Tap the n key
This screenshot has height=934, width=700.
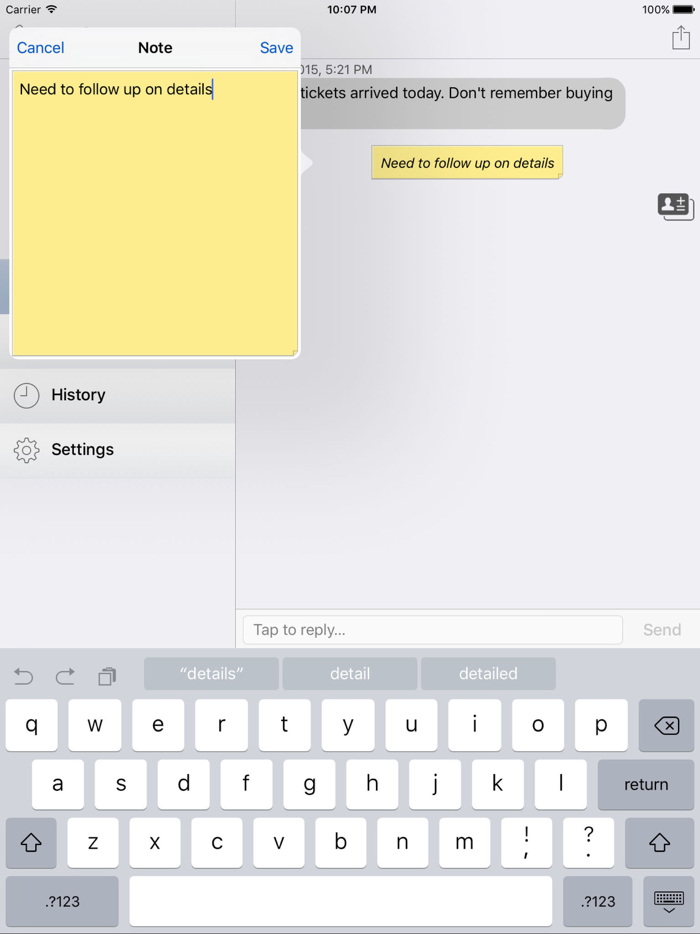click(x=403, y=842)
